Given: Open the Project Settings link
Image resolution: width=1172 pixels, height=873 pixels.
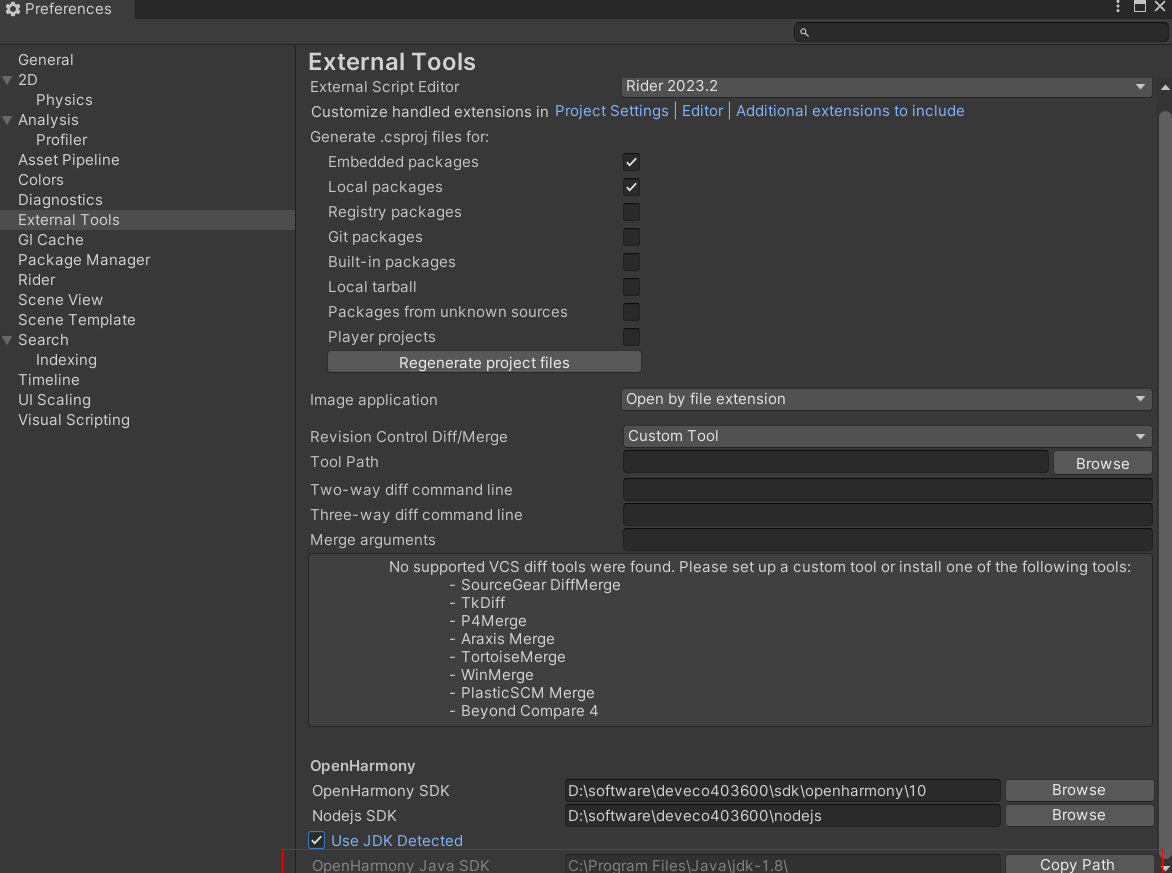Looking at the screenshot, I should point(611,111).
